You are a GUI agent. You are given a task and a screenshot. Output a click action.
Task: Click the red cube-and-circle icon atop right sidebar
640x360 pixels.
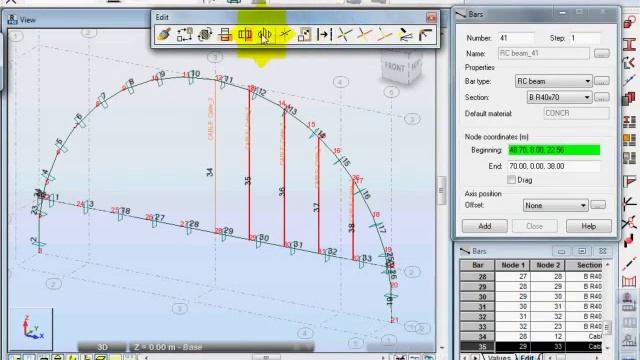(630, 22)
